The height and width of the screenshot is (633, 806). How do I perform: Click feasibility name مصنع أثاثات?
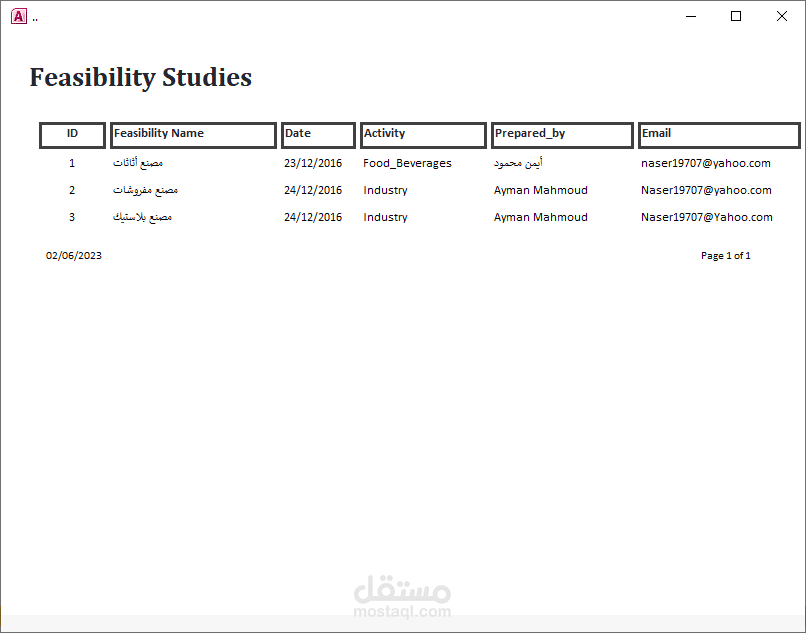tap(138, 163)
